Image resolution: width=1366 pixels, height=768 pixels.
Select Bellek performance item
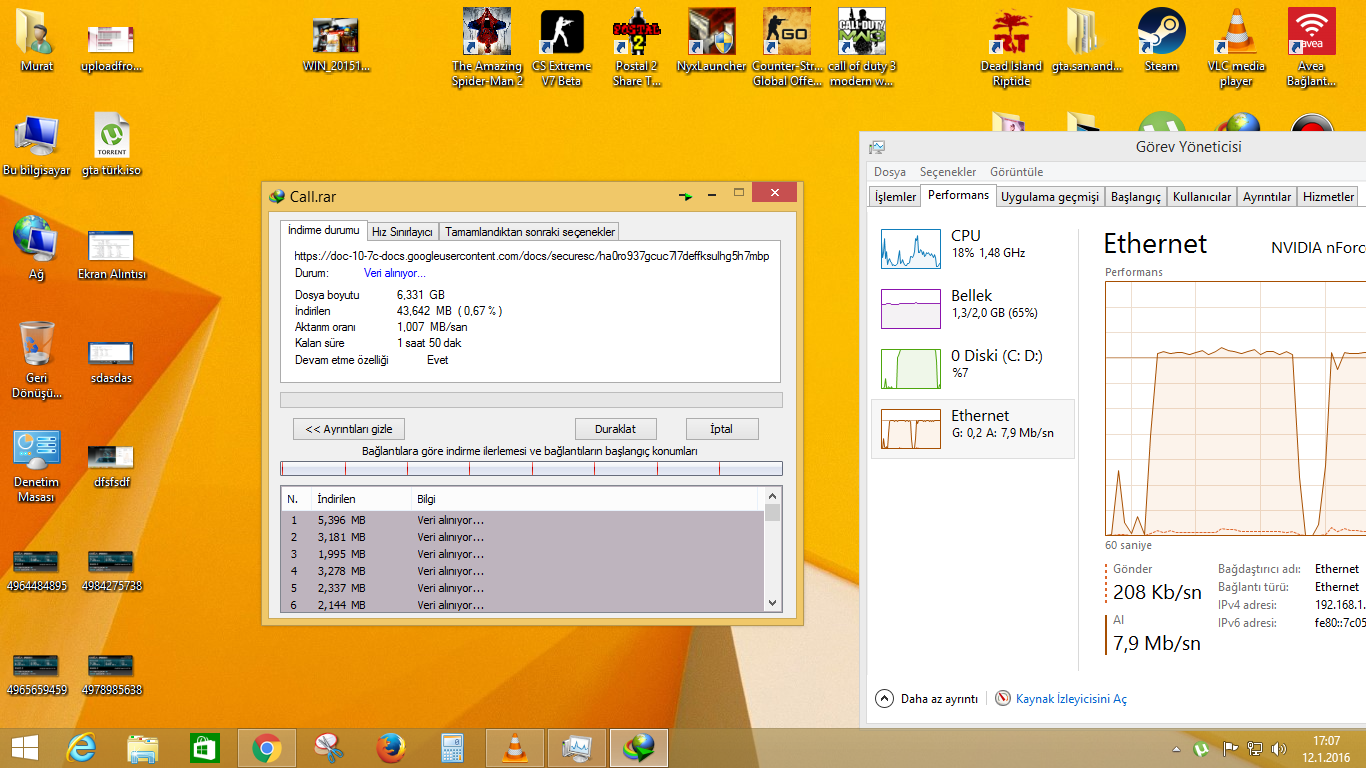[x=973, y=308]
